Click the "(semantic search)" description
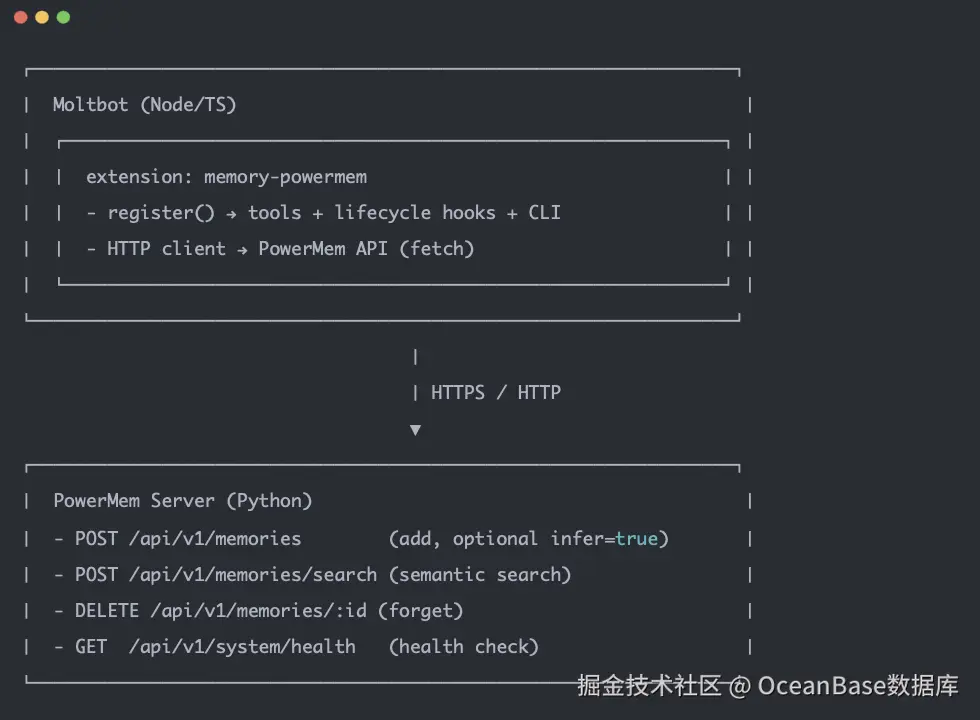This screenshot has height=720, width=980. coord(480,575)
